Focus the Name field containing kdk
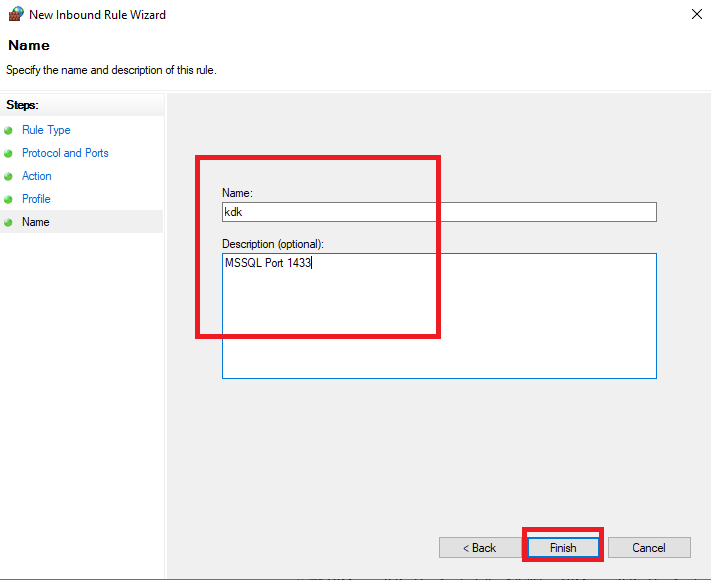 pos(439,212)
